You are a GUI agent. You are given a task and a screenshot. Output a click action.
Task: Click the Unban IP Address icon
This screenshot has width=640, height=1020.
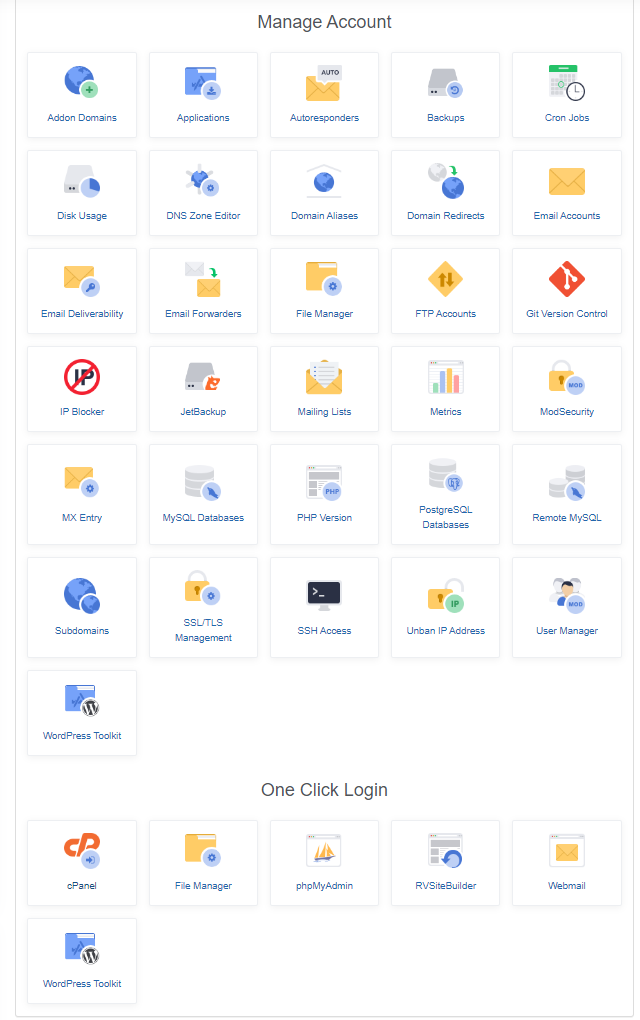pyautogui.click(x=446, y=595)
